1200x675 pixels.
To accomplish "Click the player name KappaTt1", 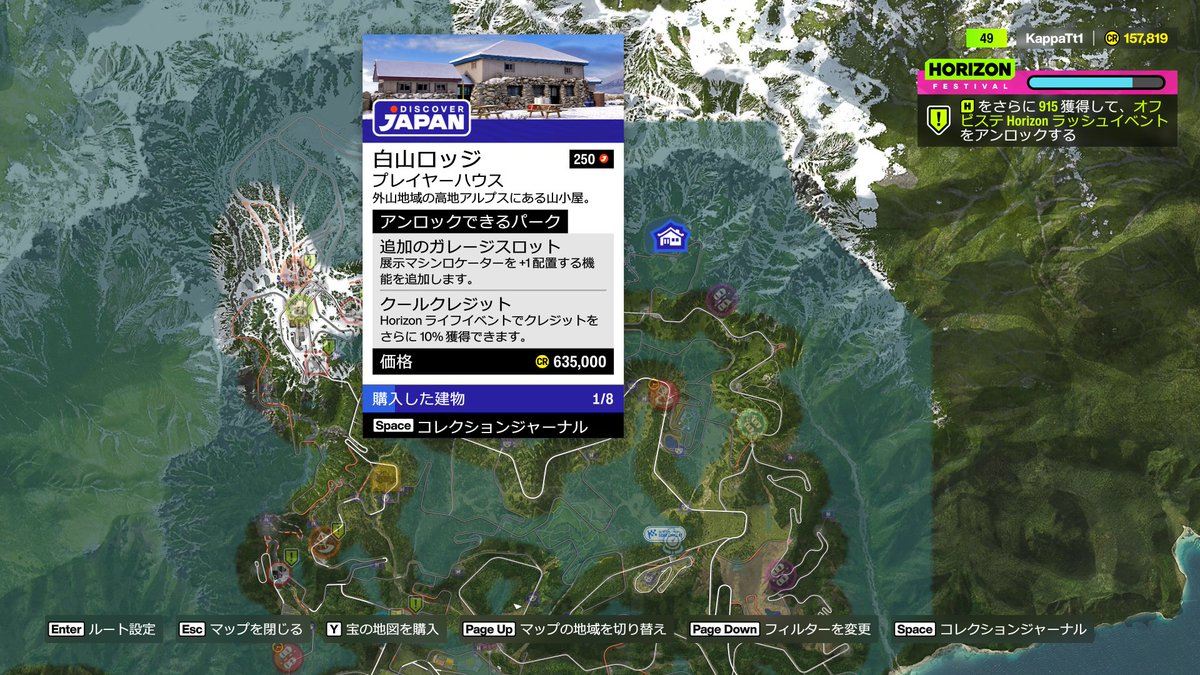I will 1053,38.
